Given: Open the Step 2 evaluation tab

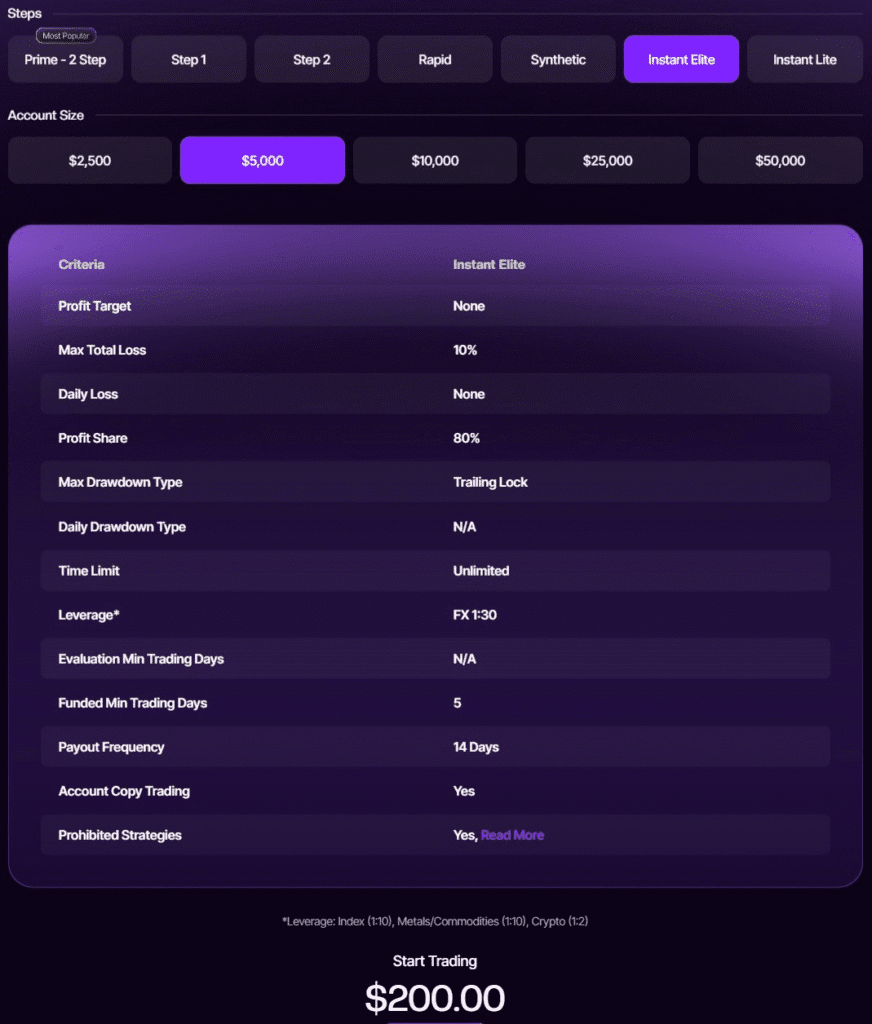Looking at the screenshot, I should pos(311,59).
